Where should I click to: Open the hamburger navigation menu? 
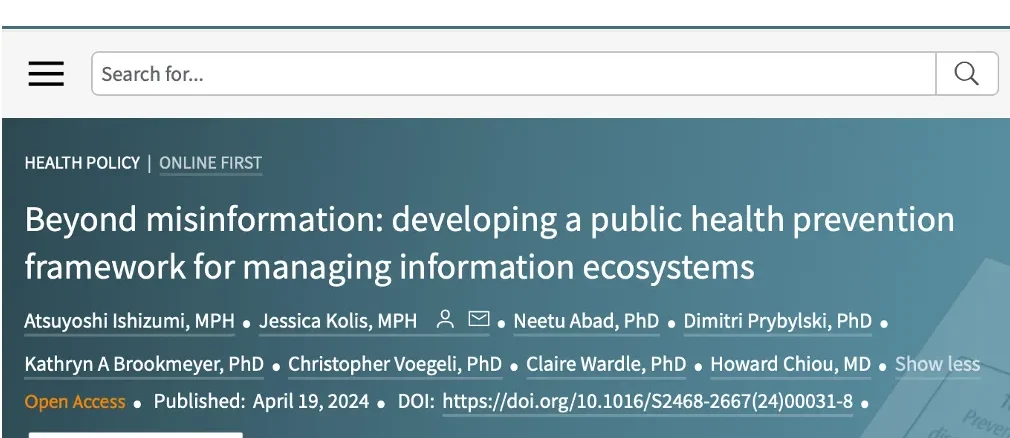coord(46,74)
